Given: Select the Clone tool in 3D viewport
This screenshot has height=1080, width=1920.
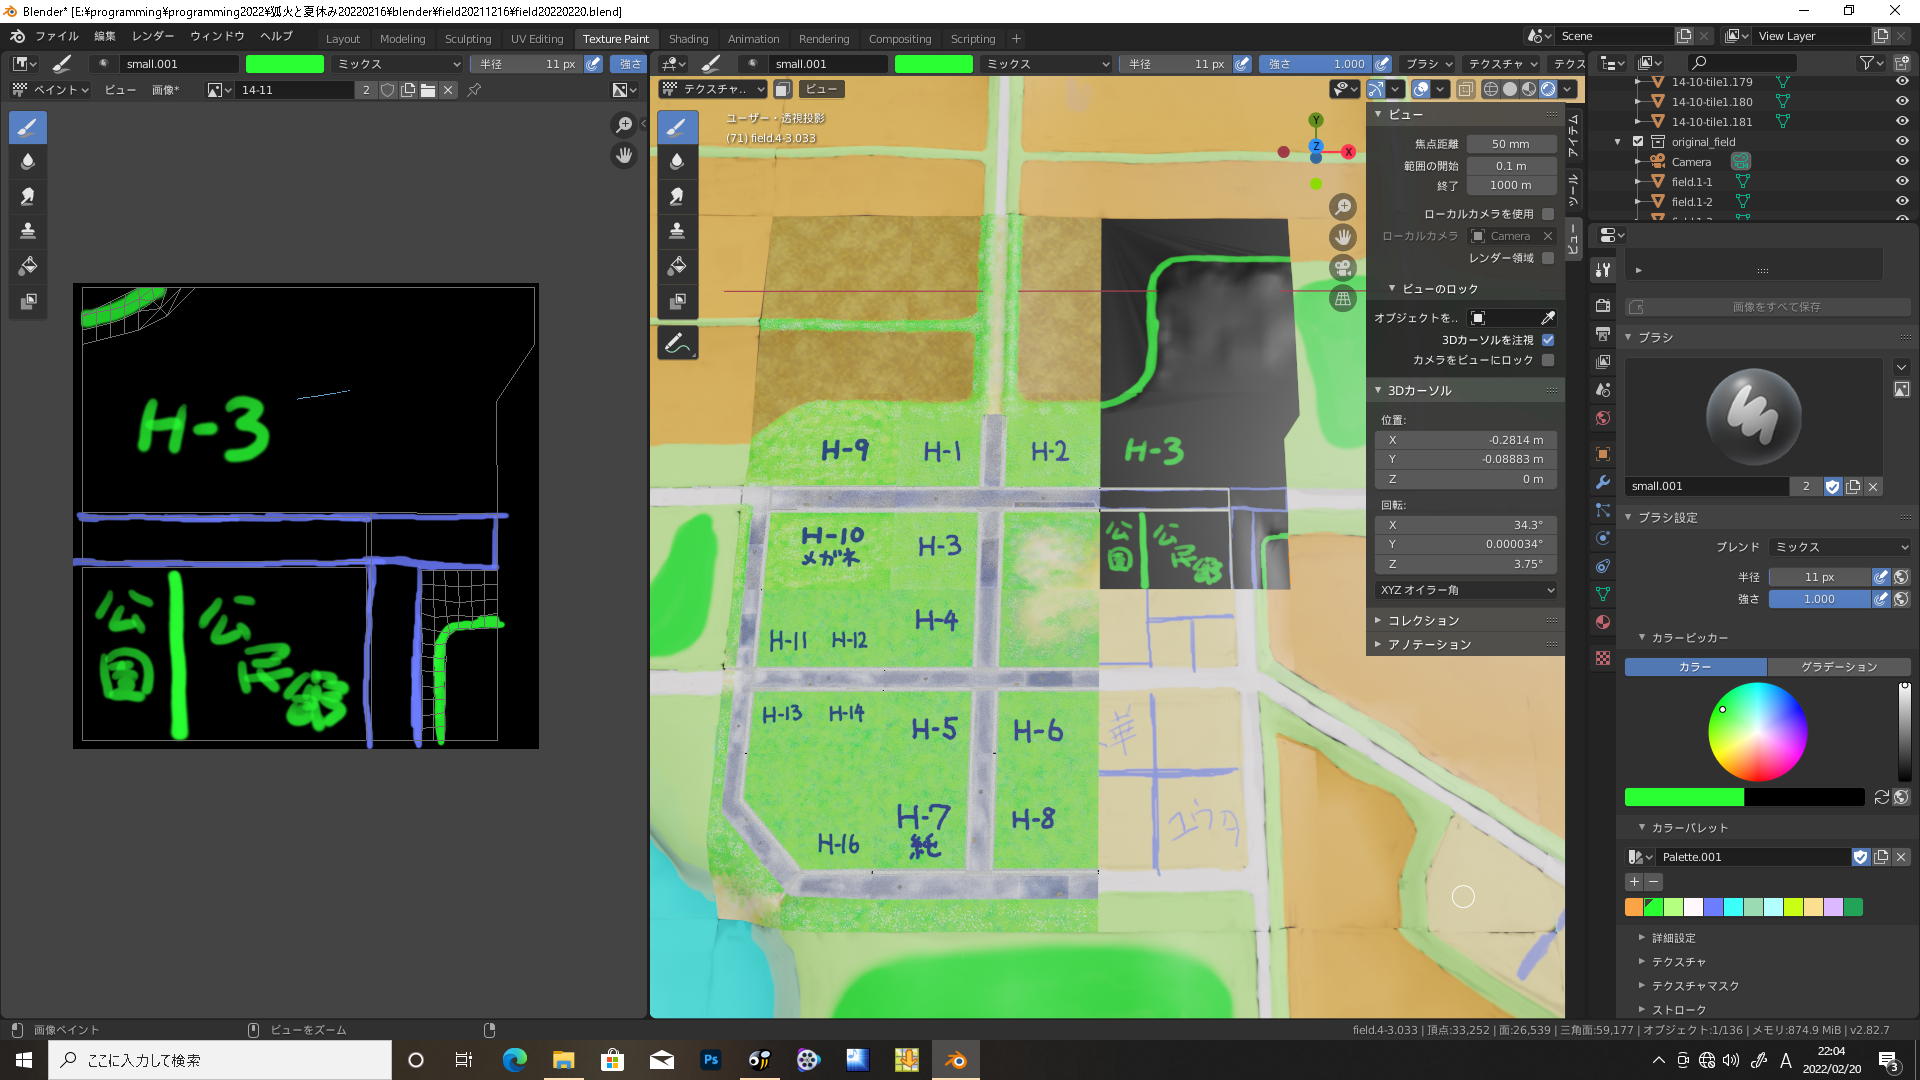Looking at the screenshot, I should pyautogui.click(x=677, y=231).
